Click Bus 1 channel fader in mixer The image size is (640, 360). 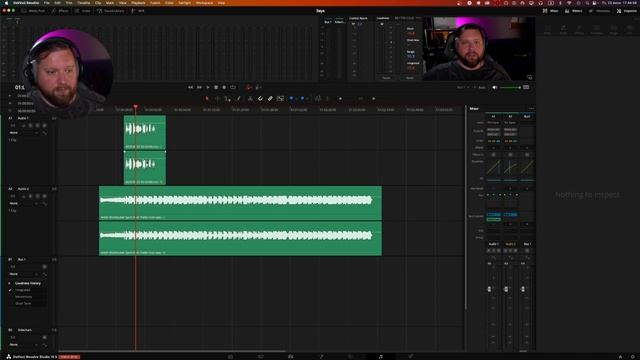[x=523, y=289]
